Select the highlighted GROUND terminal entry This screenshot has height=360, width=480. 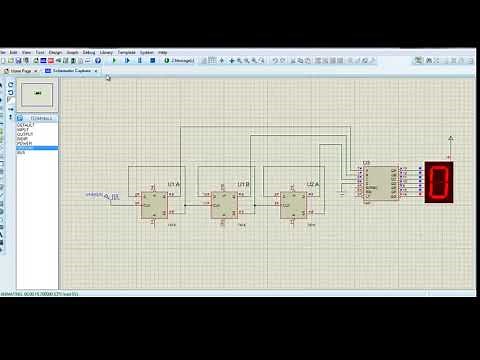pyautogui.click(x=37, y=148)
